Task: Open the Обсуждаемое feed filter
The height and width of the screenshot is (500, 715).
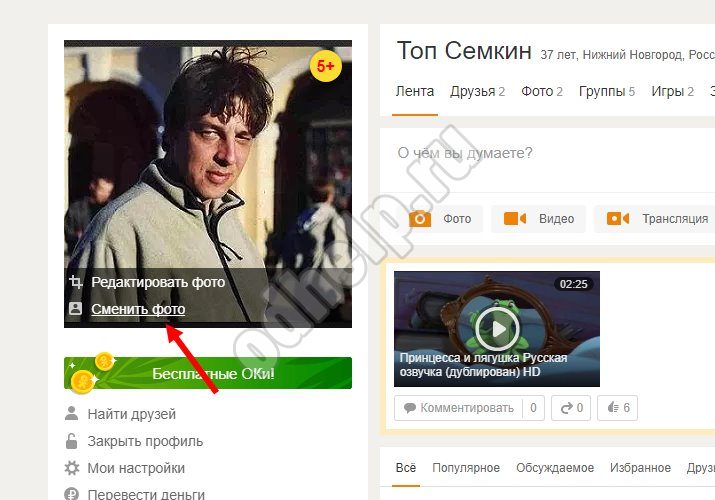Action: click(x=555, y=468)
